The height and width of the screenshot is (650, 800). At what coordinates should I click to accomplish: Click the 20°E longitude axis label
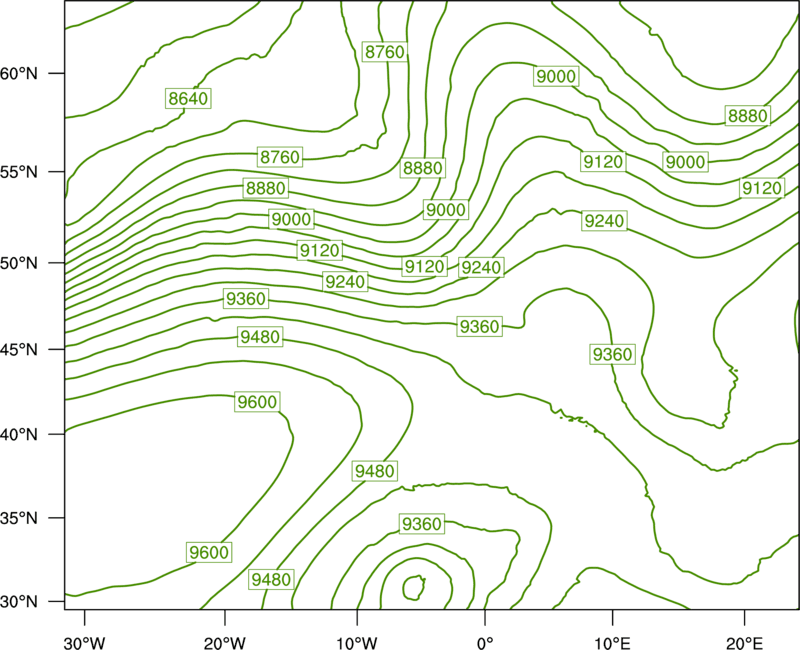point(744,643)
